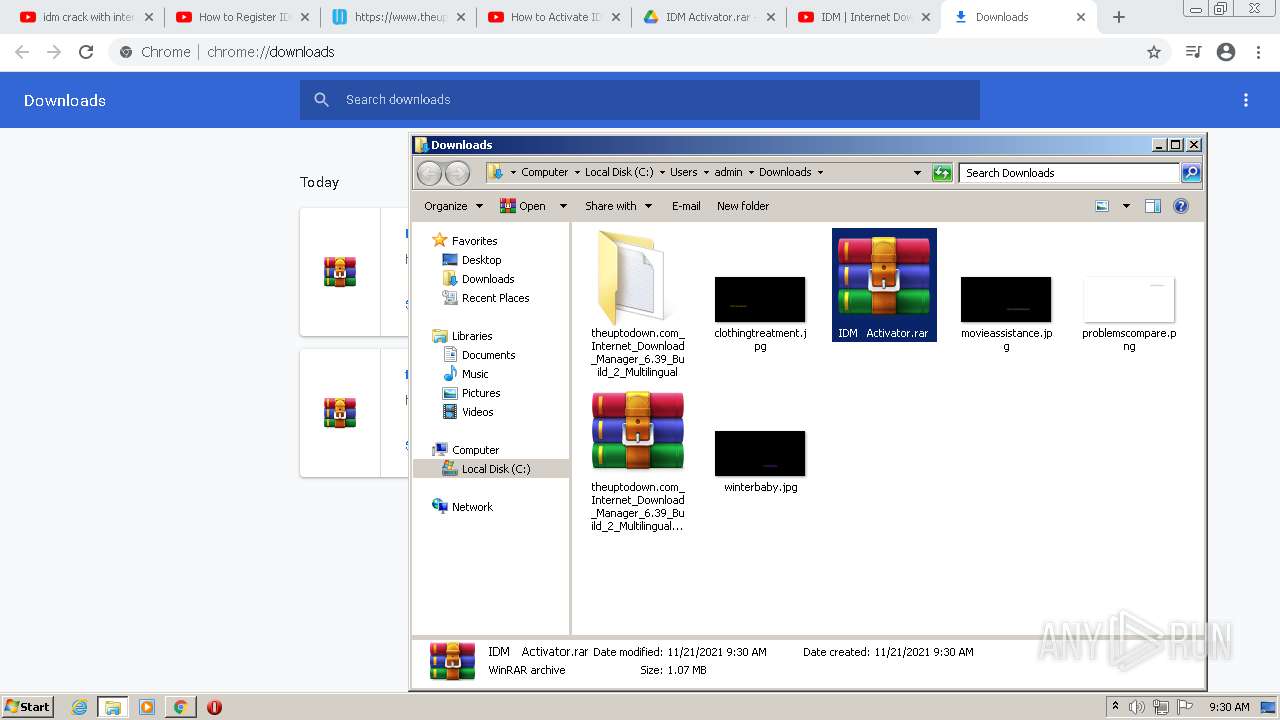Click Windows Explorer taskbar icon

tap(113, 707)
